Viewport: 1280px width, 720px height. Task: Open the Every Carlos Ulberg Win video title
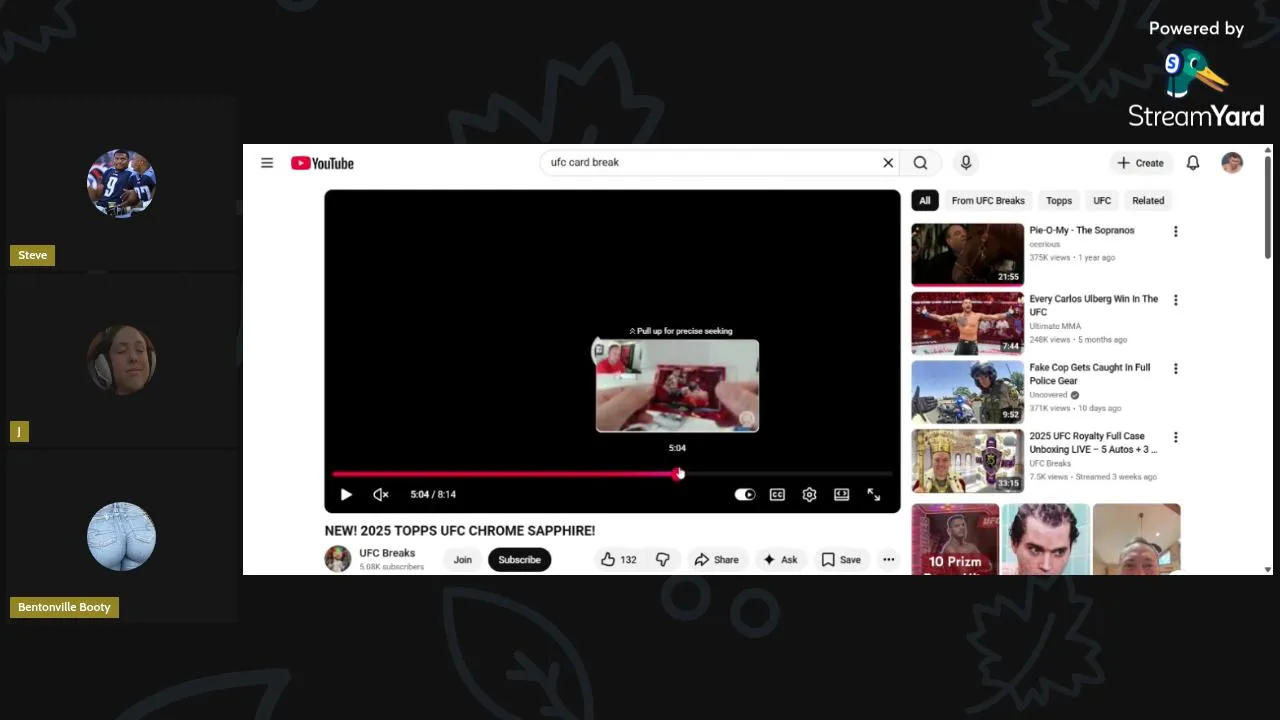point(1094,305)
